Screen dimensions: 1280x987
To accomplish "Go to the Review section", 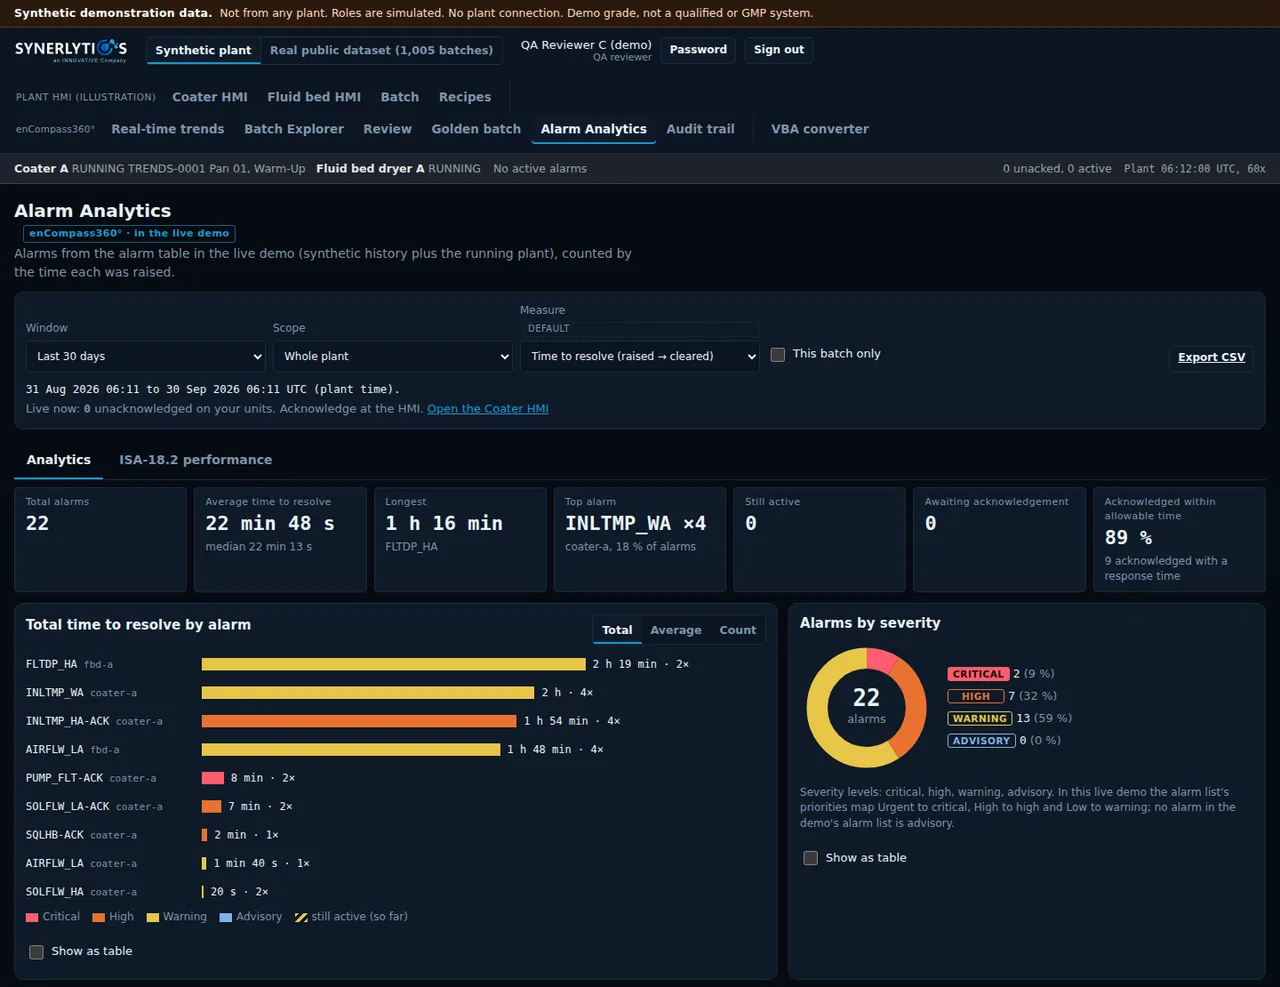I will [x=387, y=129].
